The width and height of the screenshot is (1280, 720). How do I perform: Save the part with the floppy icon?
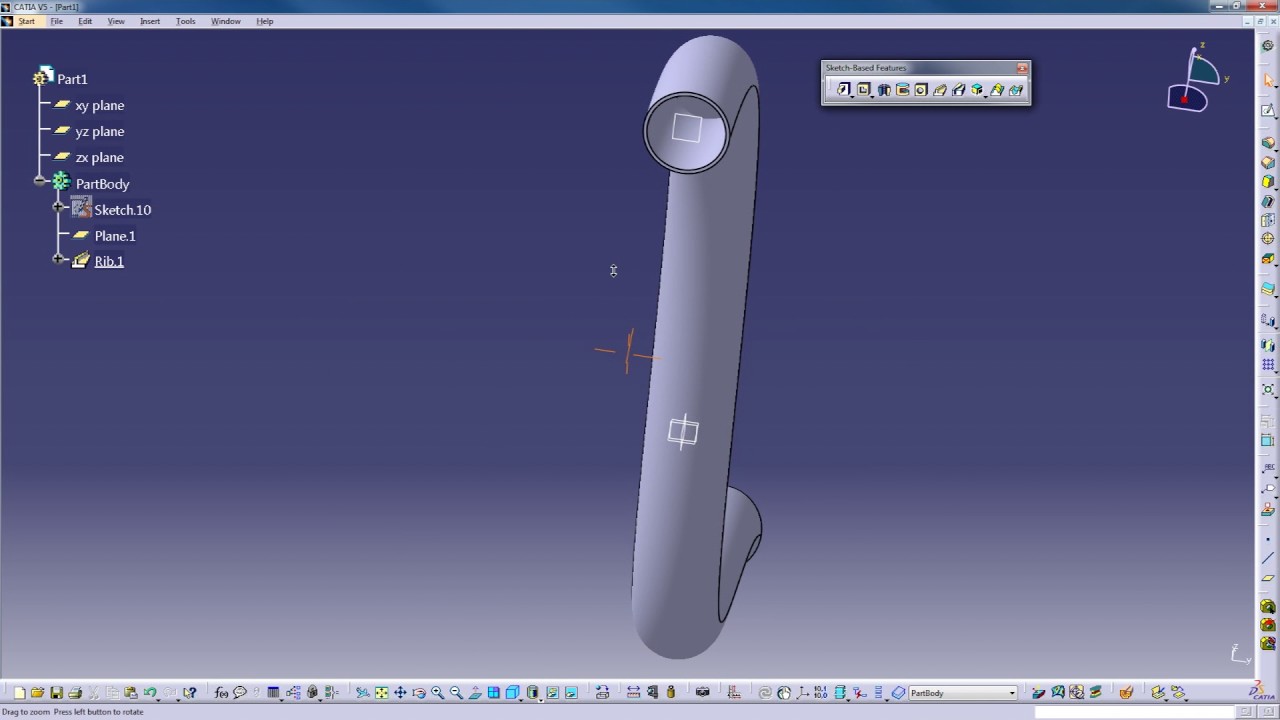[56, 693]
